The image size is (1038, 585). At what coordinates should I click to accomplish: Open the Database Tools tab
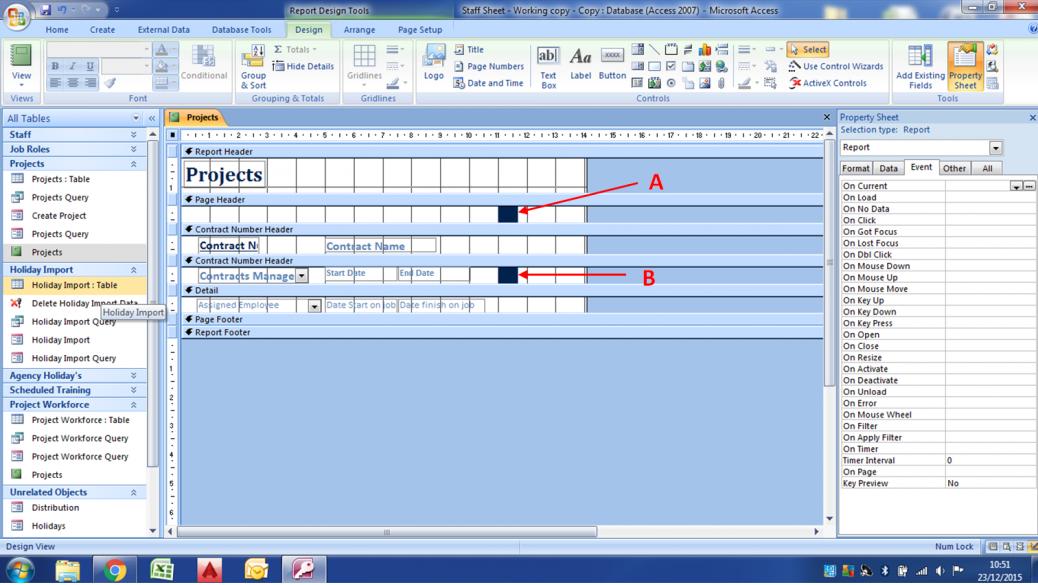[242, 30]
